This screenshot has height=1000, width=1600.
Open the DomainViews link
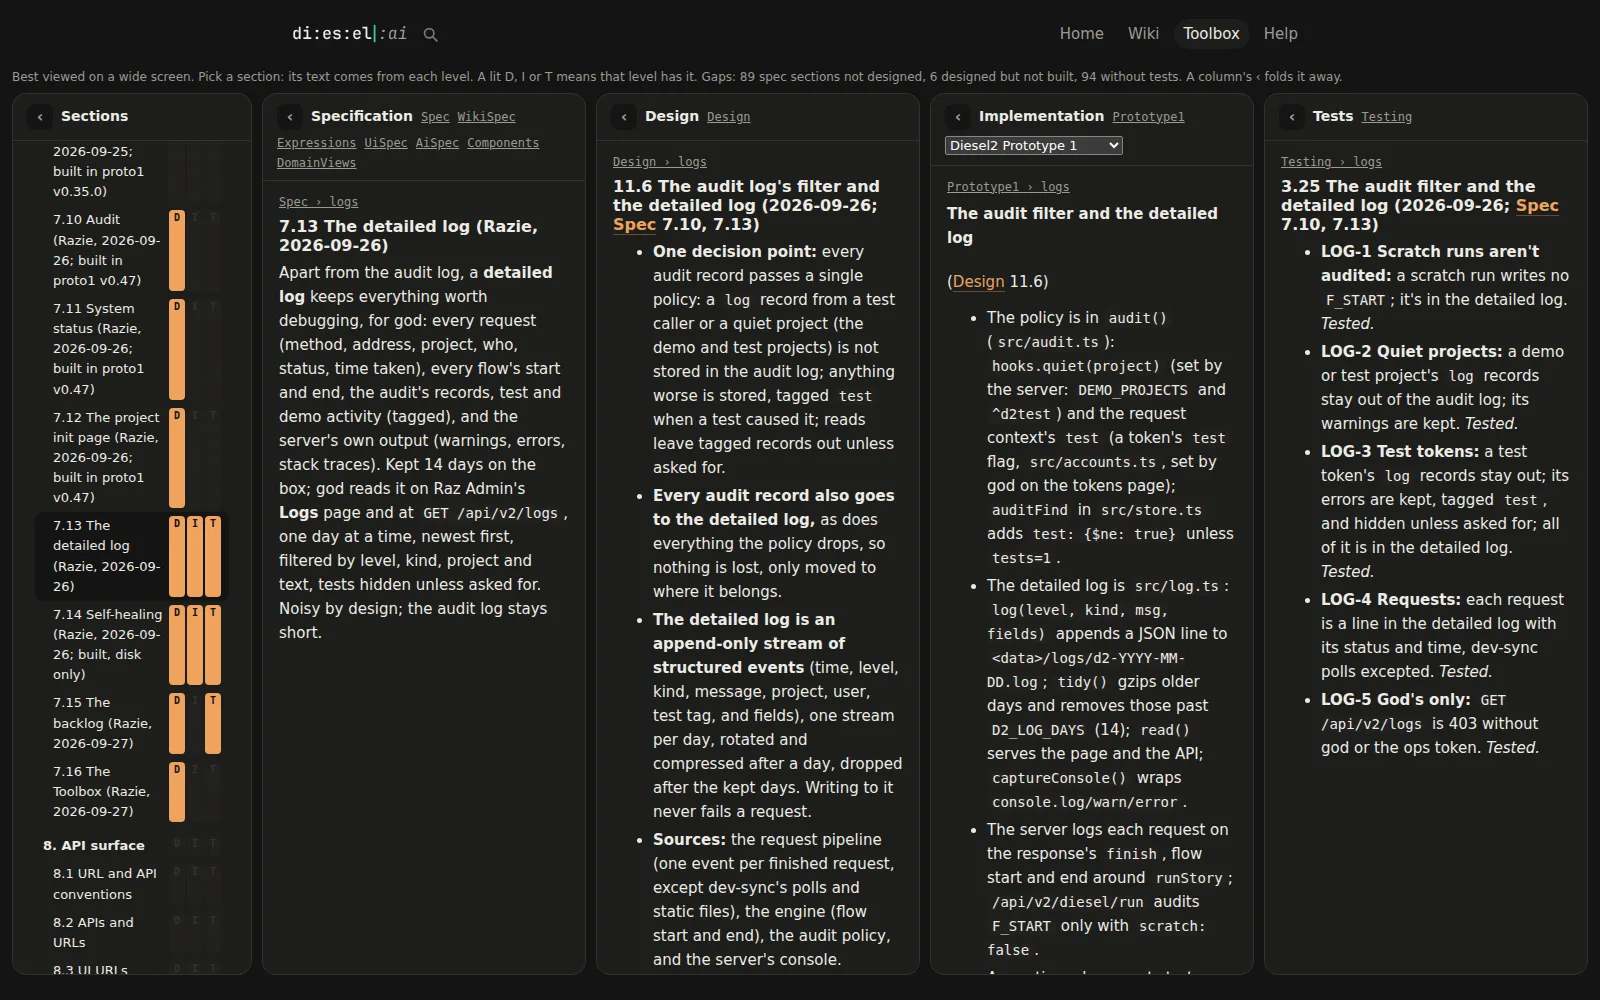tap(316, 163)
